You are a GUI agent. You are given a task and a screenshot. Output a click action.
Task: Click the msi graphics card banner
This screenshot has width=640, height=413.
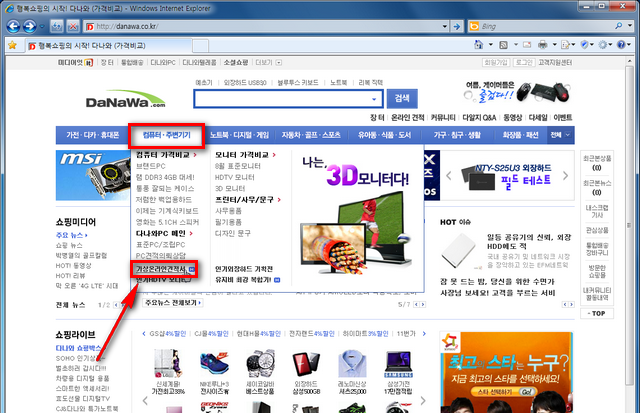93,175
